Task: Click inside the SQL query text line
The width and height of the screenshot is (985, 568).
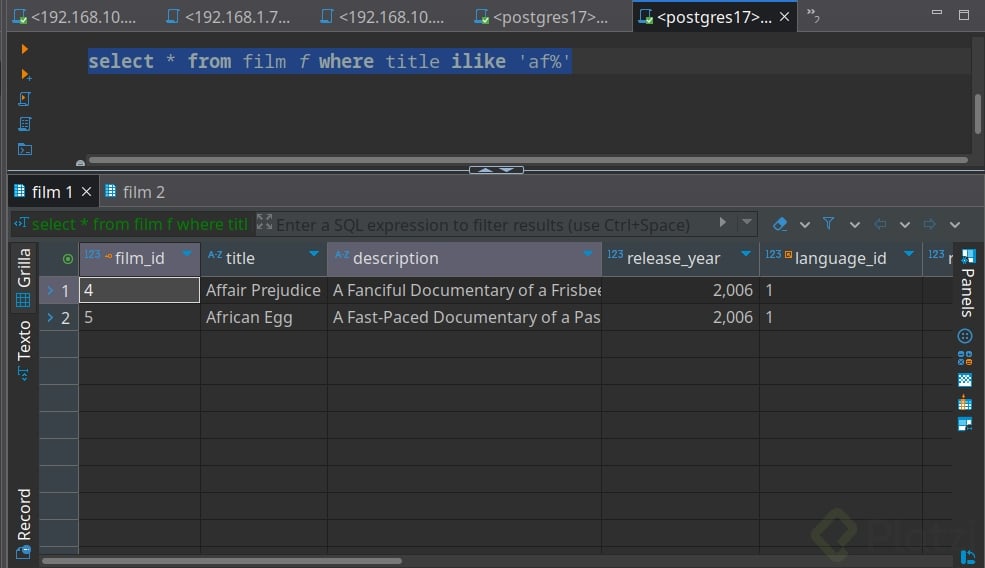Action: coord(329,62)
